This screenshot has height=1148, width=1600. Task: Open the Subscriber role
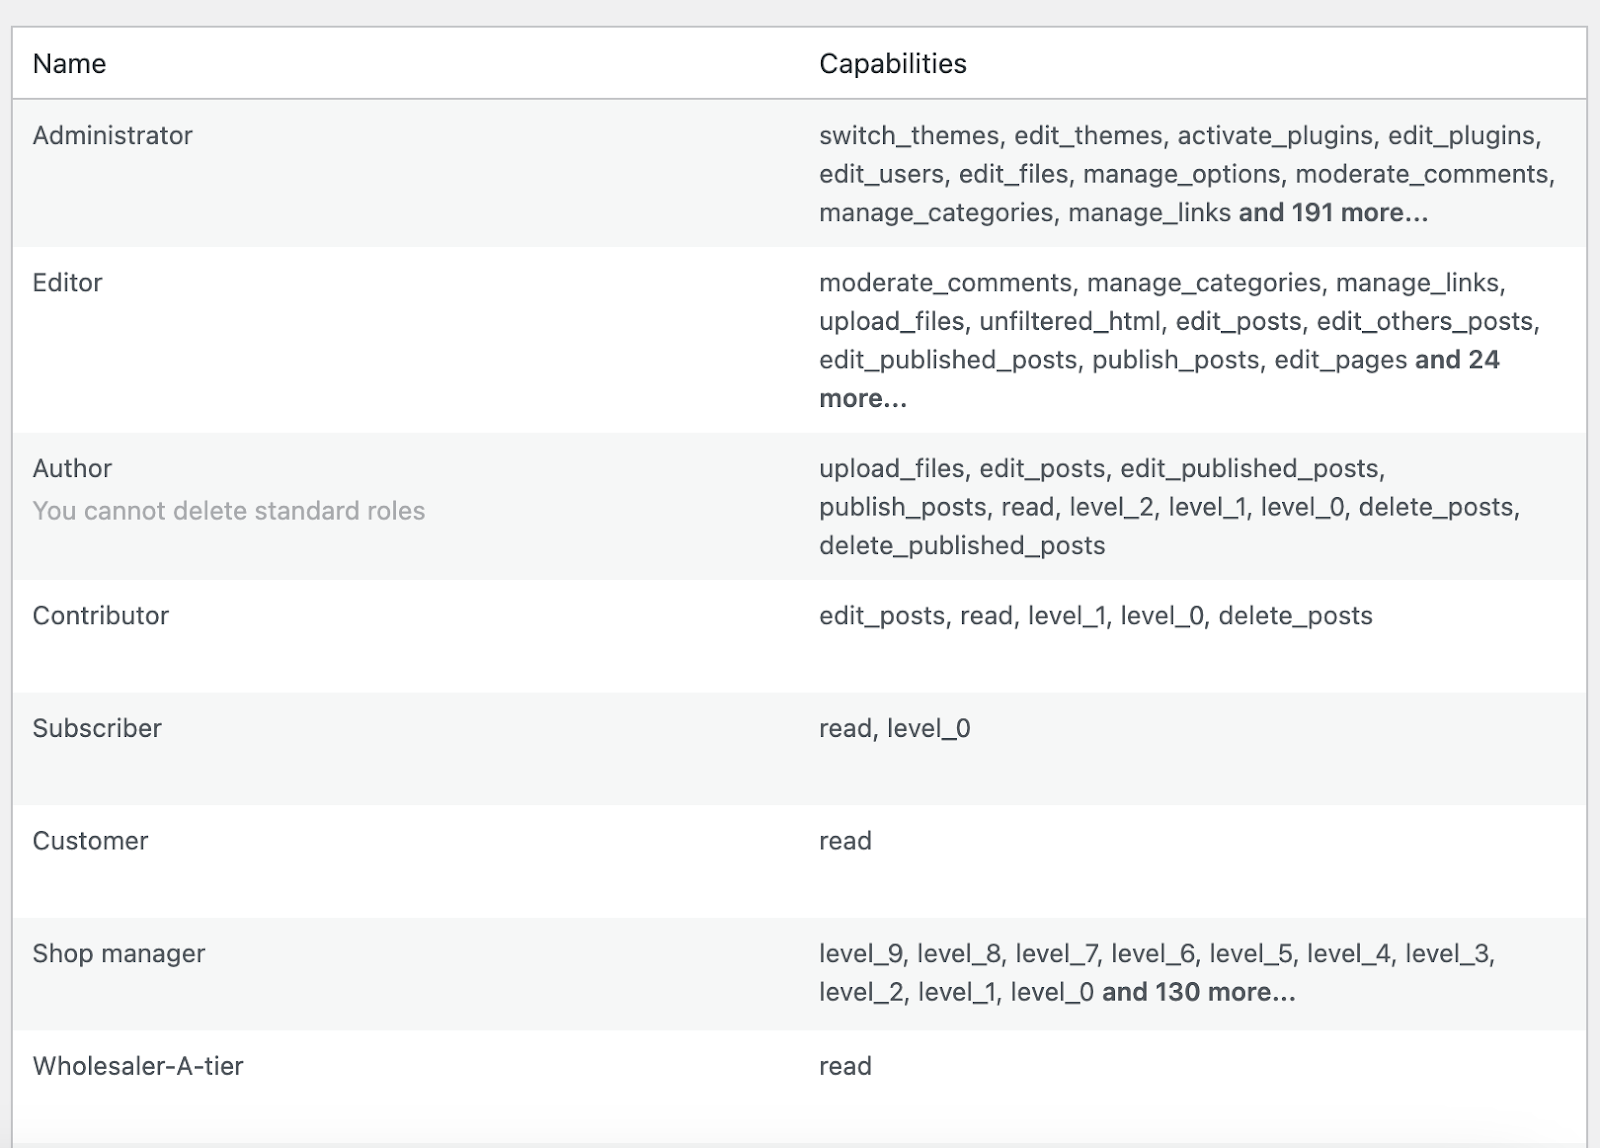pyautogui.click(x=97, y=729)
